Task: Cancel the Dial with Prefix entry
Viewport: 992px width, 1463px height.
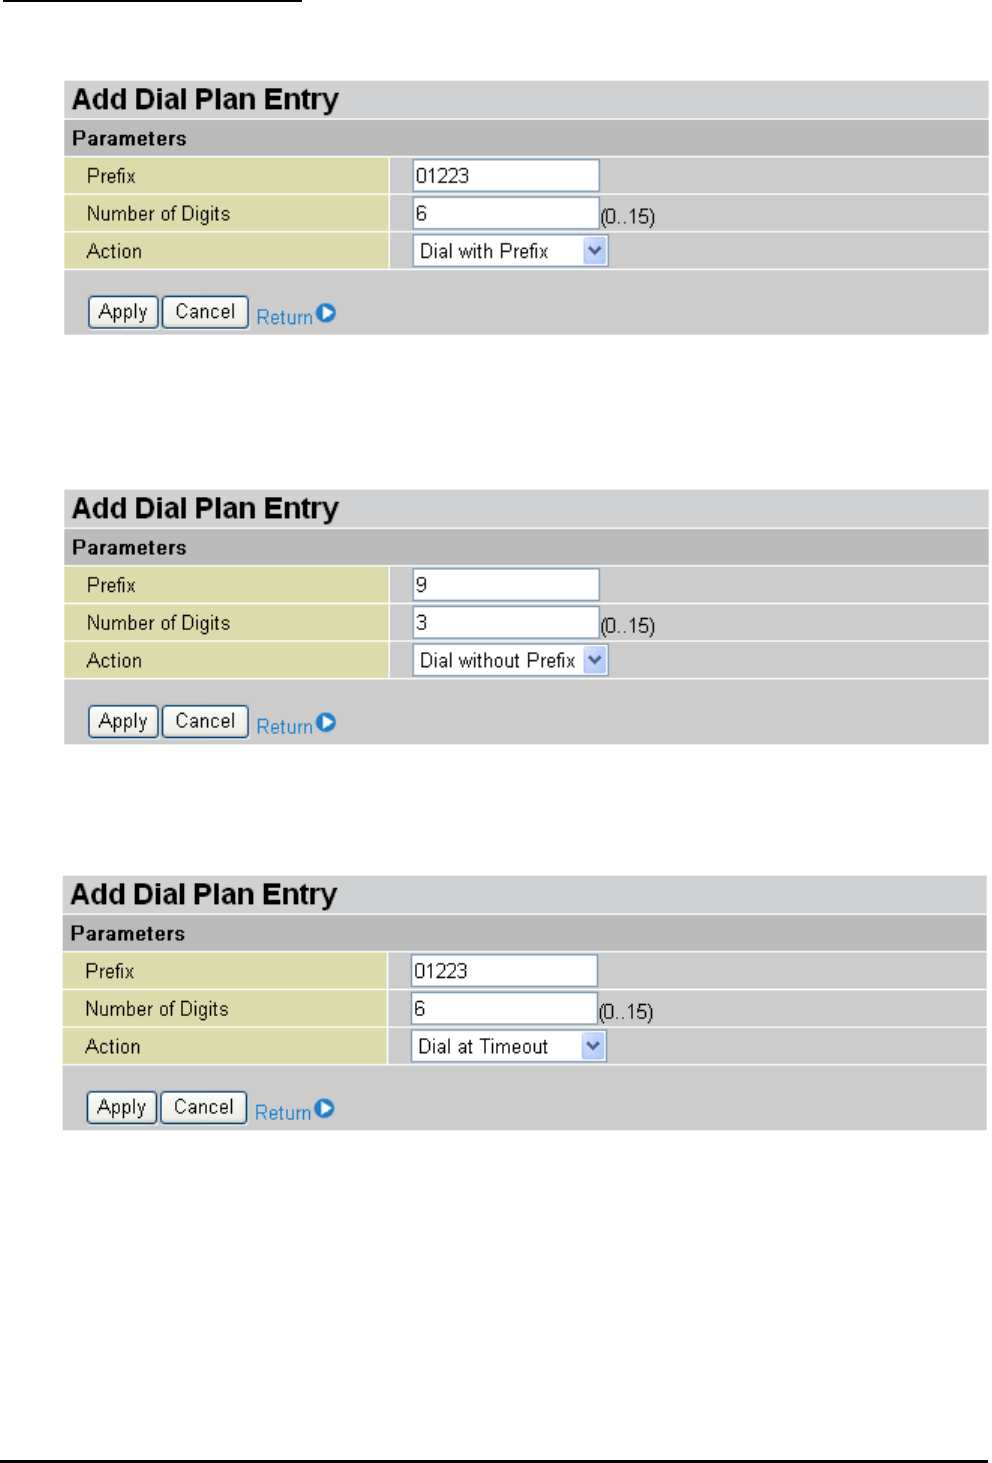Action: [205, 312]
